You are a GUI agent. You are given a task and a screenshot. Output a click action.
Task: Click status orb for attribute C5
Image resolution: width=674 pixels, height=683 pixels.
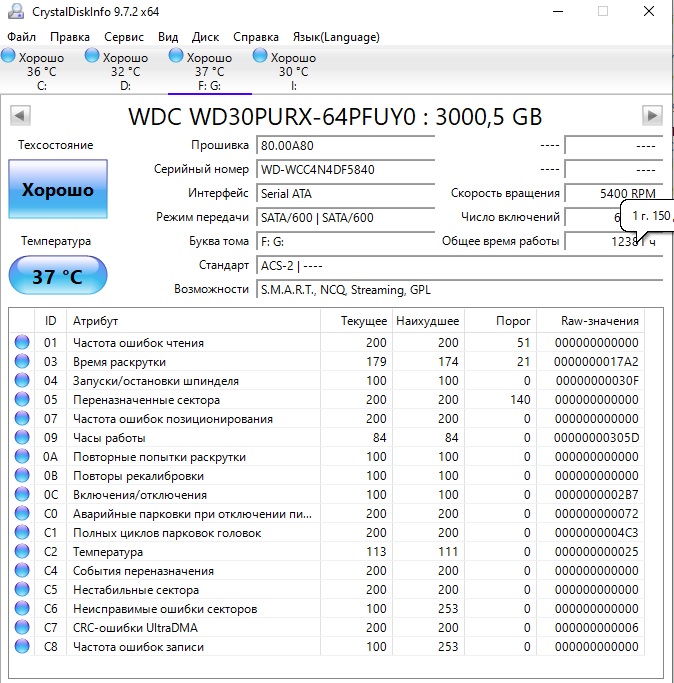22,589
